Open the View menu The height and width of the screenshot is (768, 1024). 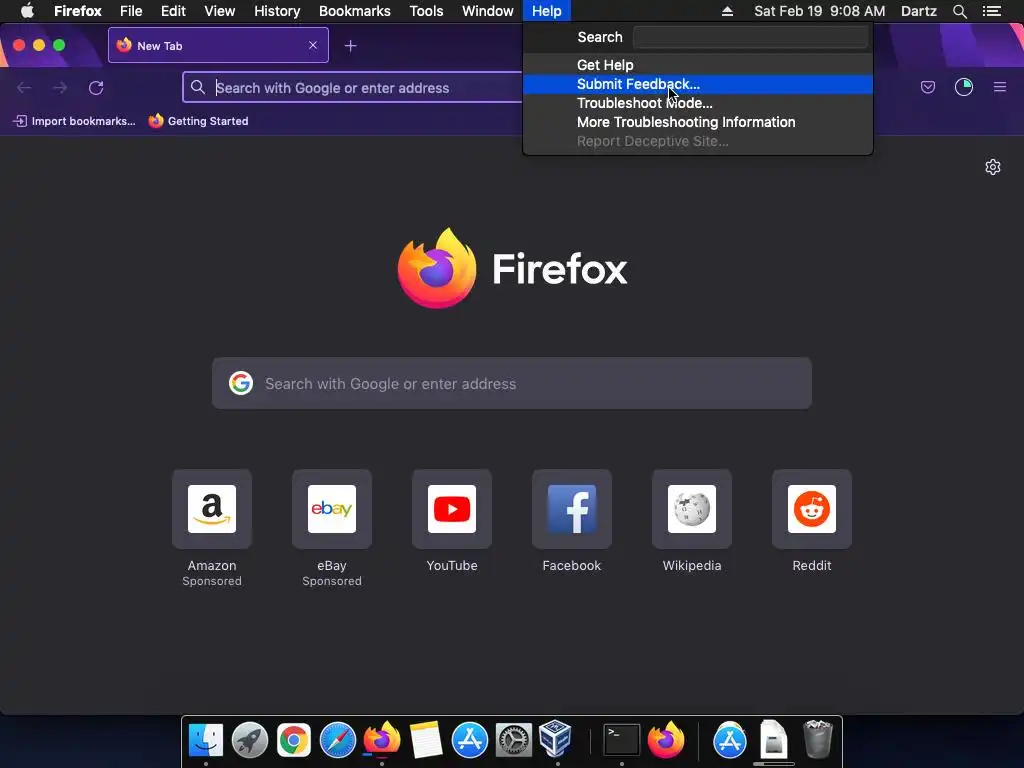[x=219, y=11]
